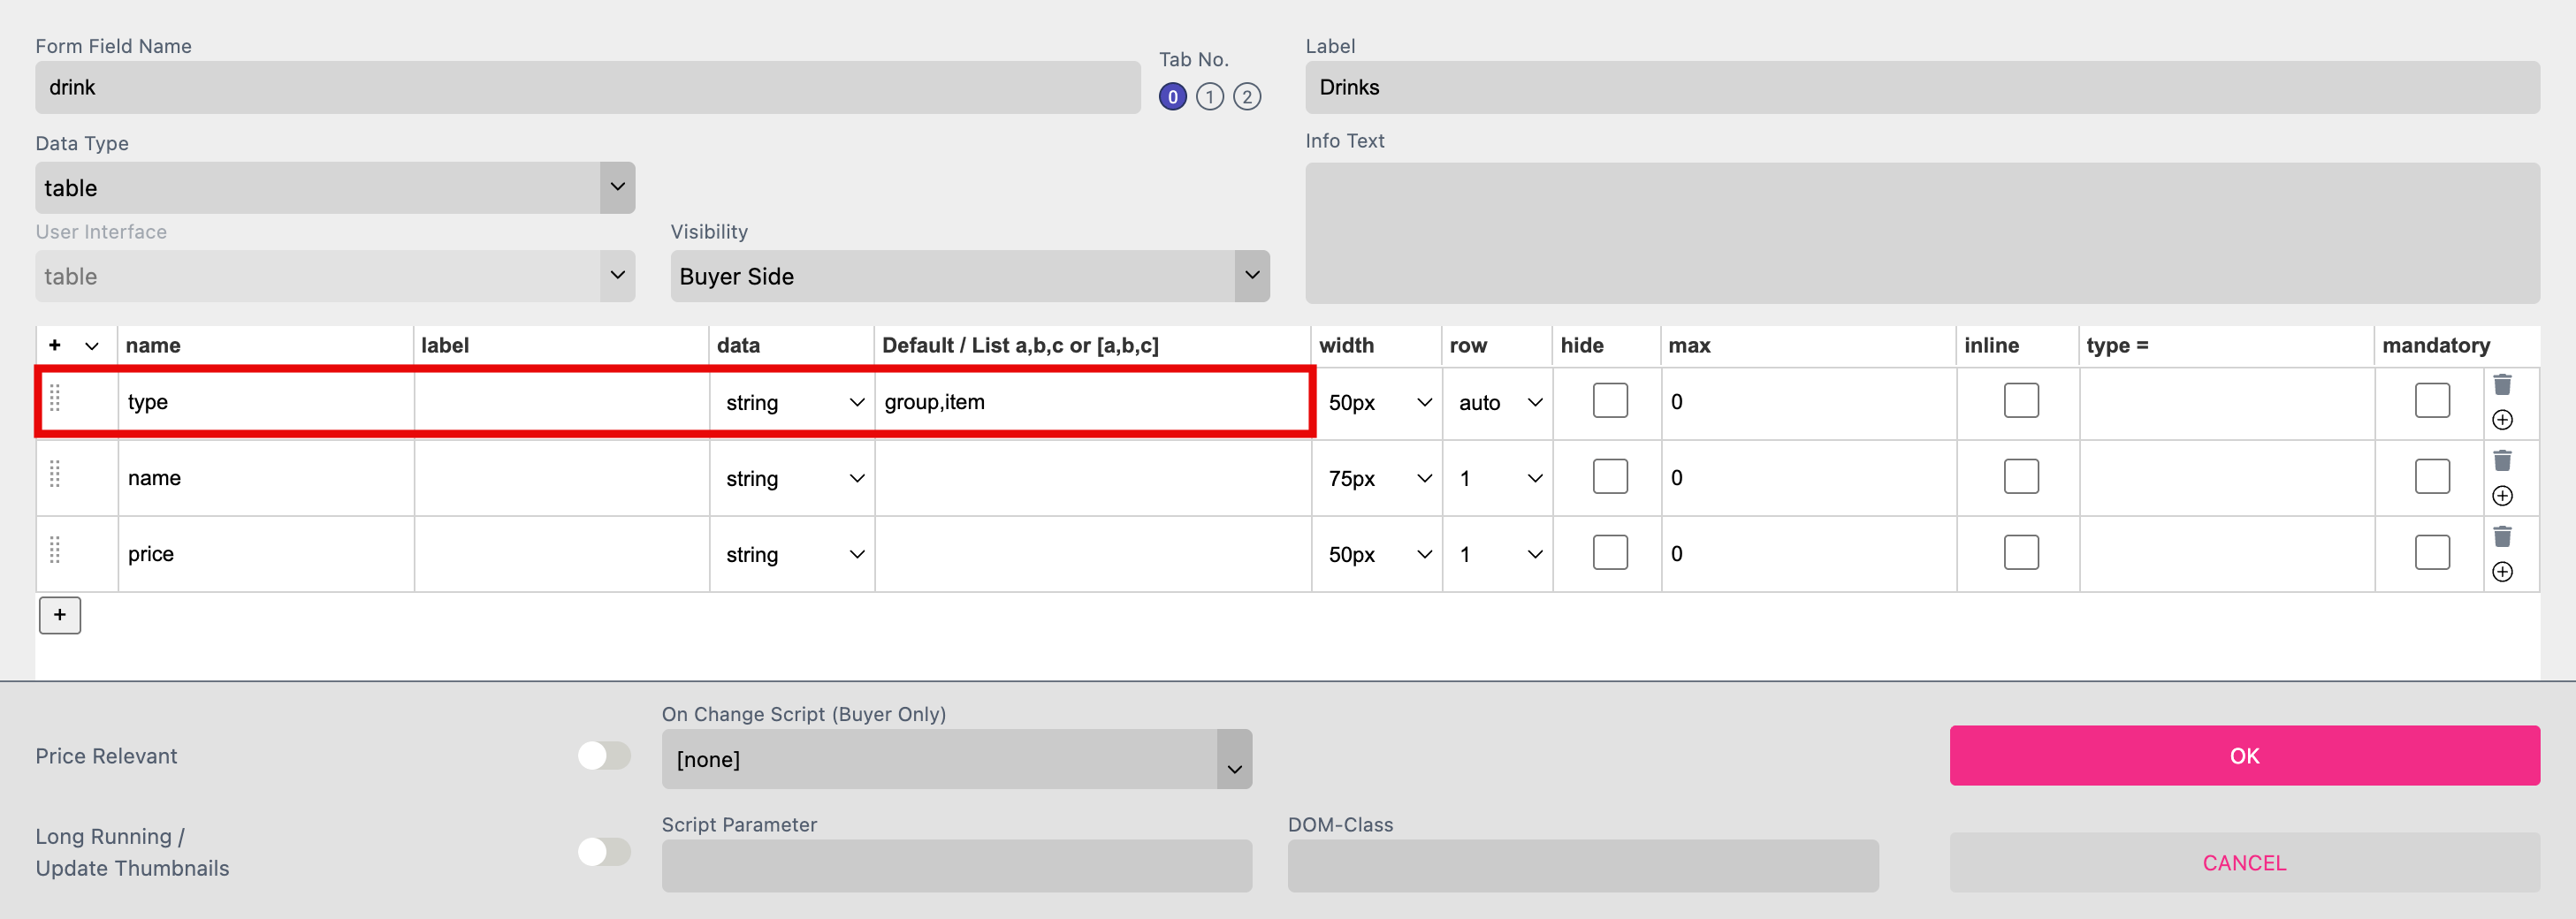The height and width of the screenshot is (919, 2576).
Task: Add a row below 'name' using plus-circle icon
Action: point(2502,496)
